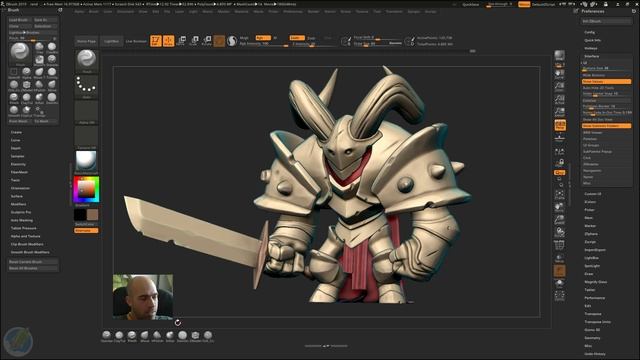Click the AAHalf icon

coord(560,112)
